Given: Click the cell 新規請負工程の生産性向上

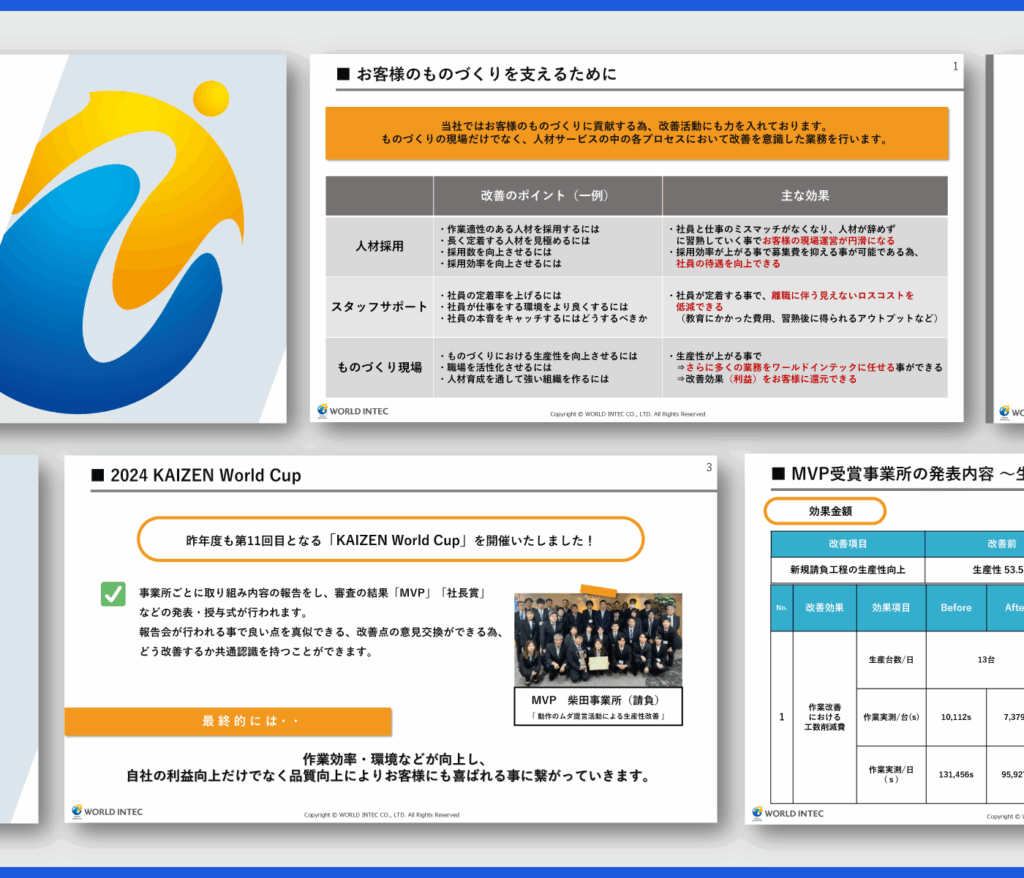Looking at the screenshot, I should (x=848, y=570).
